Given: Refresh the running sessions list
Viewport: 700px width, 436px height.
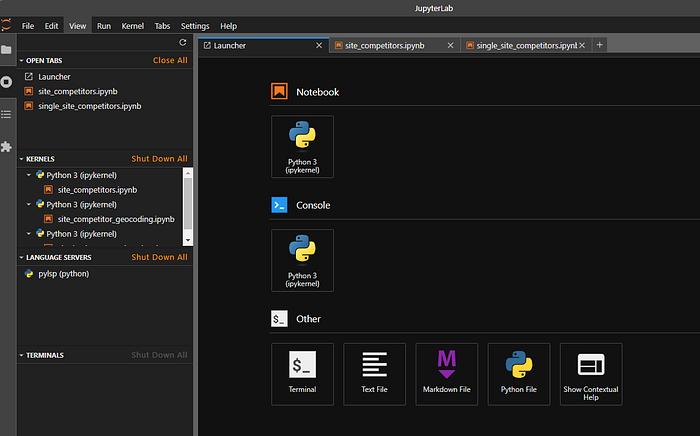Looking at the screenshot, I should 183,42.
